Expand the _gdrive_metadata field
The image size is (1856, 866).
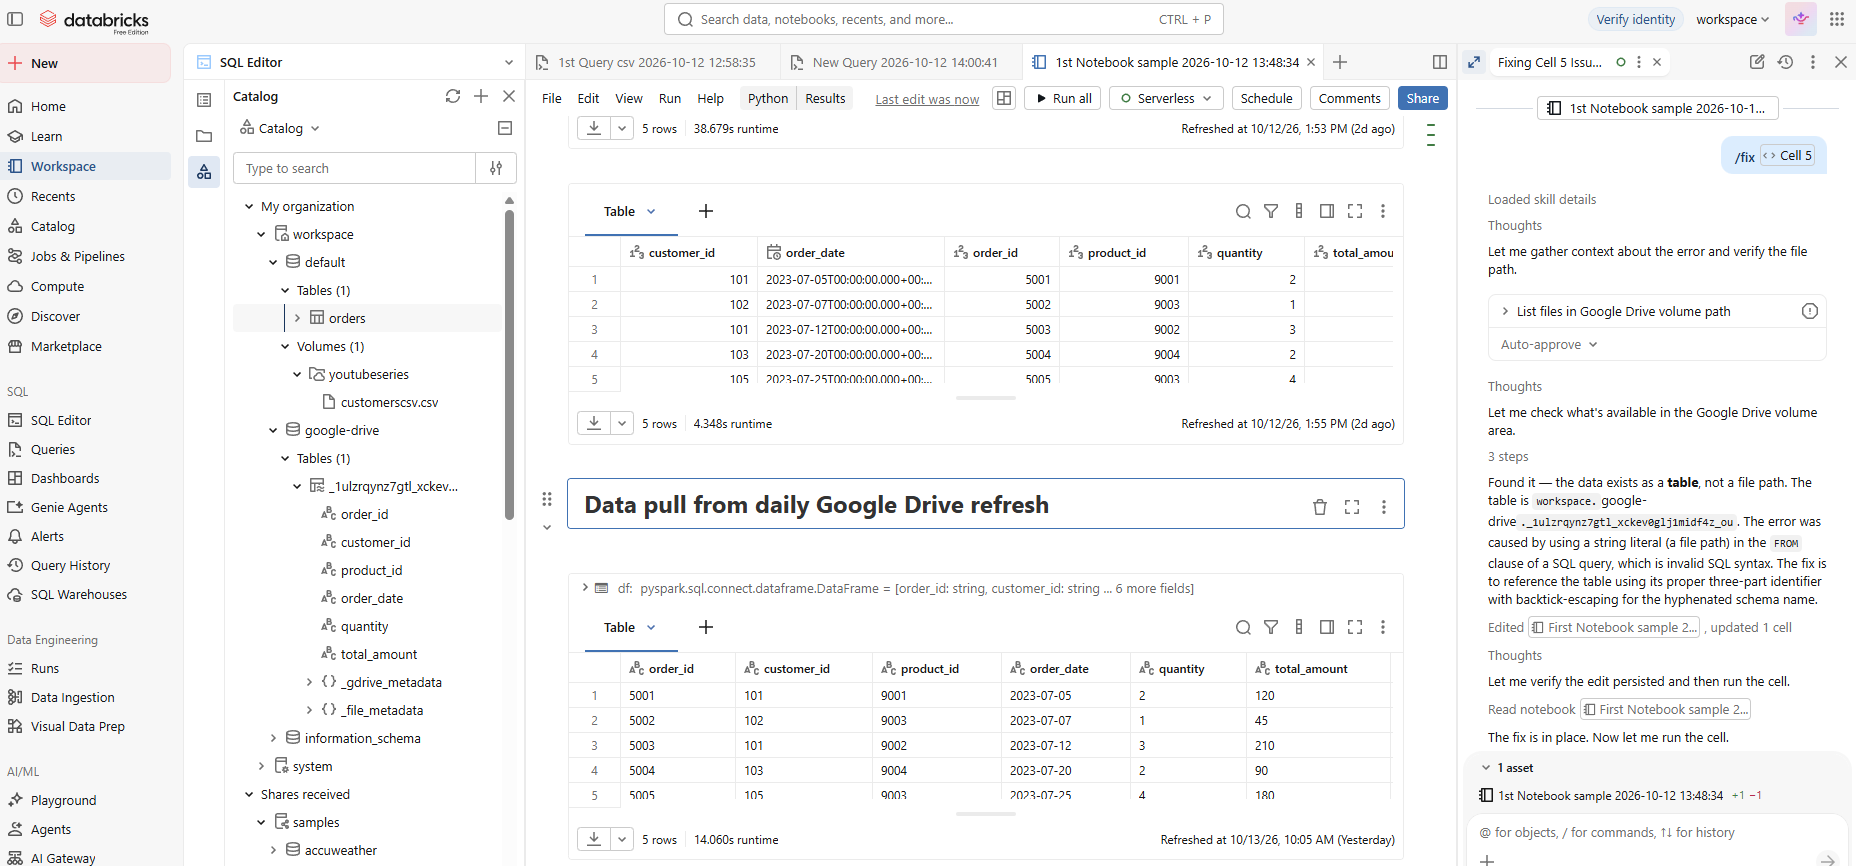click(309, 682)
